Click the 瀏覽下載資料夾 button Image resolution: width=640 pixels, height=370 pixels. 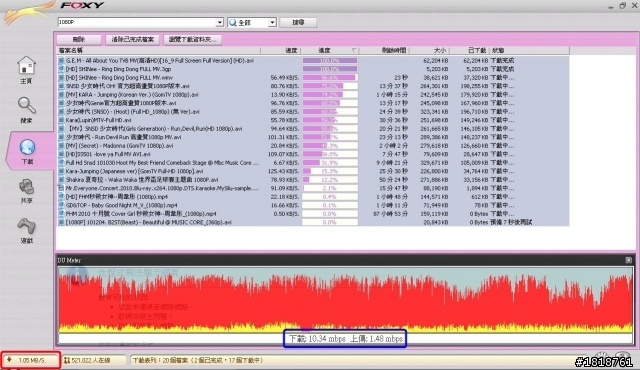193,40
